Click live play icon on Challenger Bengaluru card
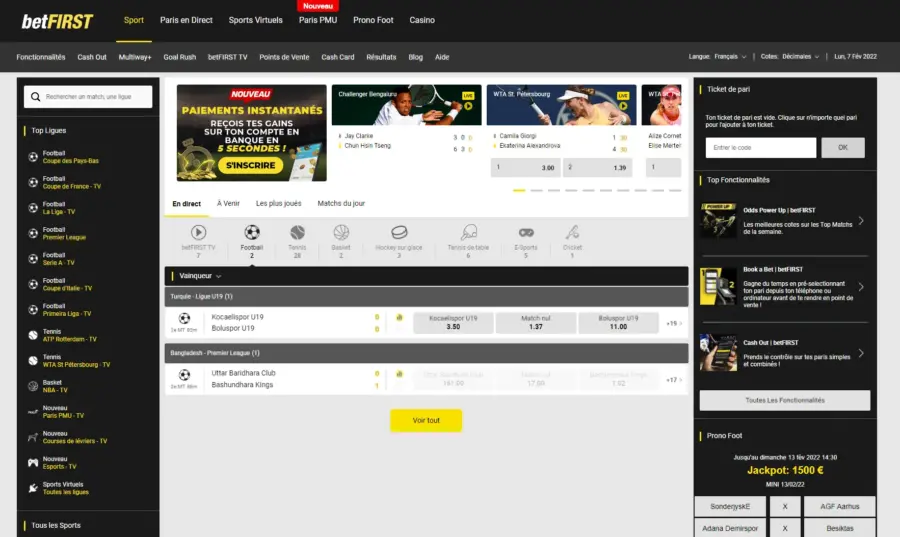This screenshot has width=900, height=537. 468,106
